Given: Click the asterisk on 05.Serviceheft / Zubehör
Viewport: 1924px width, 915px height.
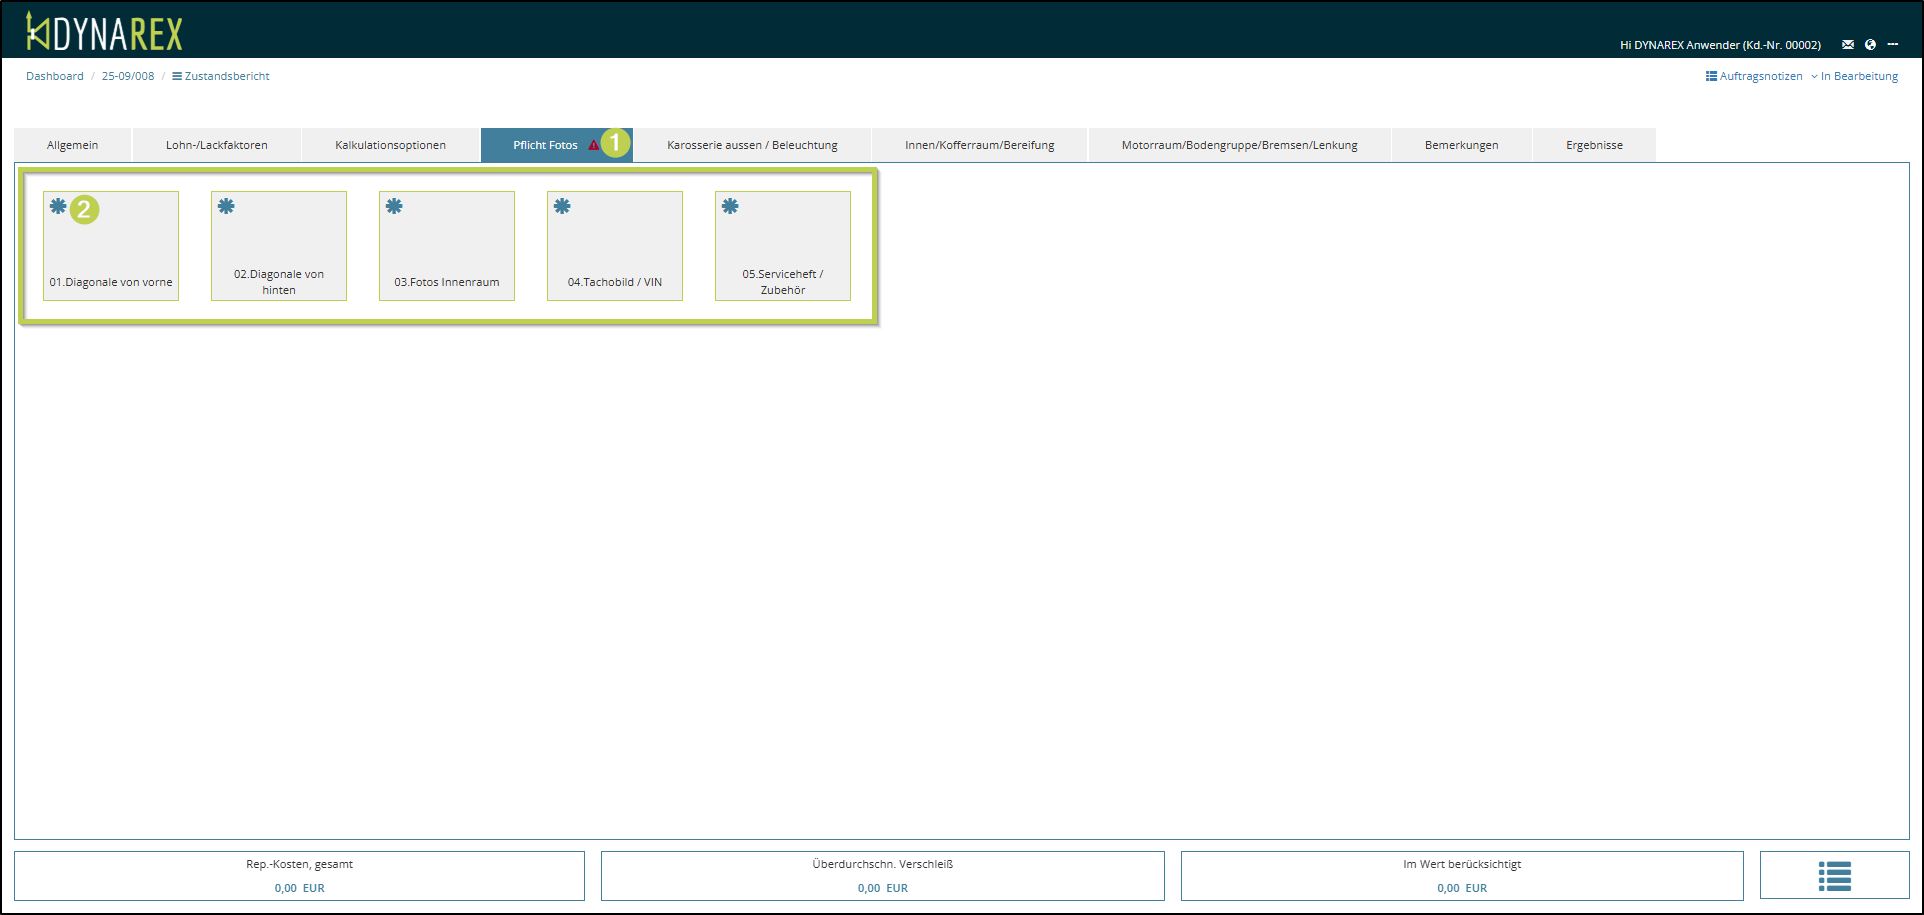Looking at the screenshot, I should pos(731,207).
